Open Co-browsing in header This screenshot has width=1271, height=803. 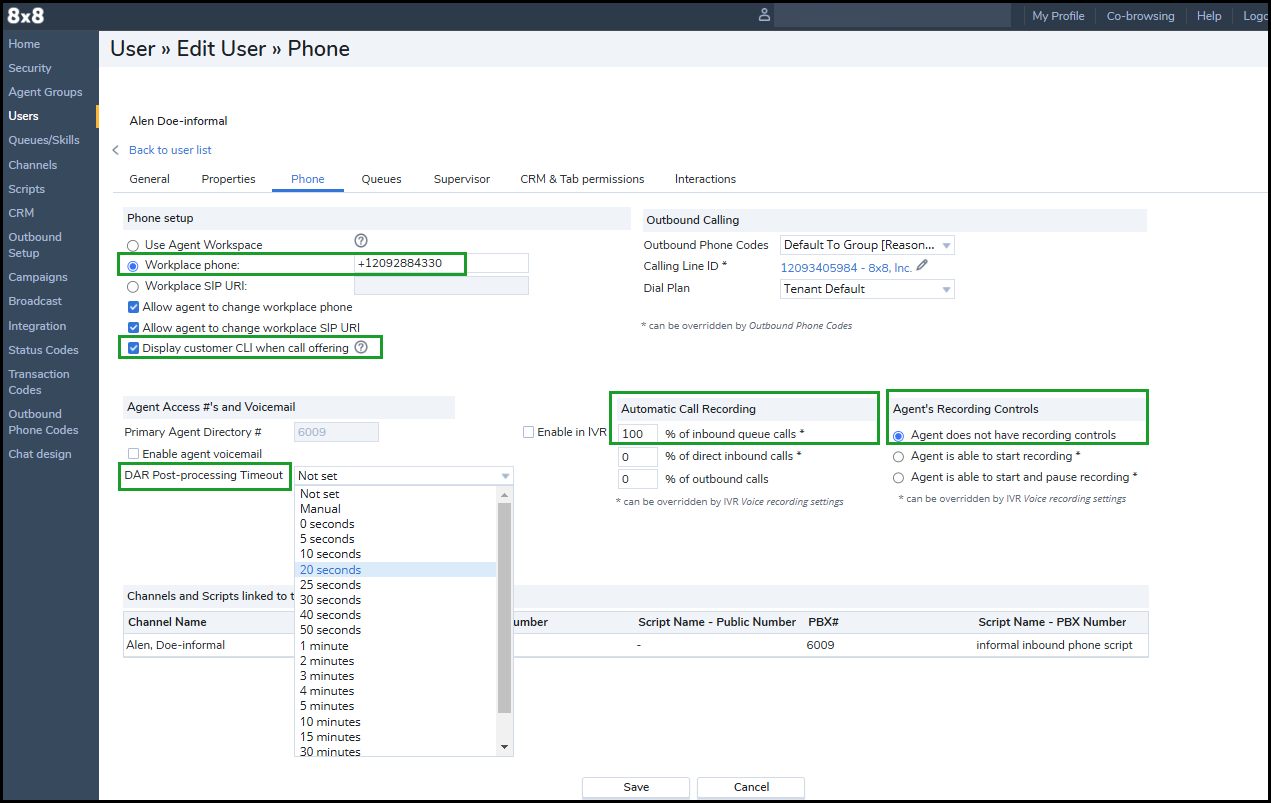(1140, 16)
